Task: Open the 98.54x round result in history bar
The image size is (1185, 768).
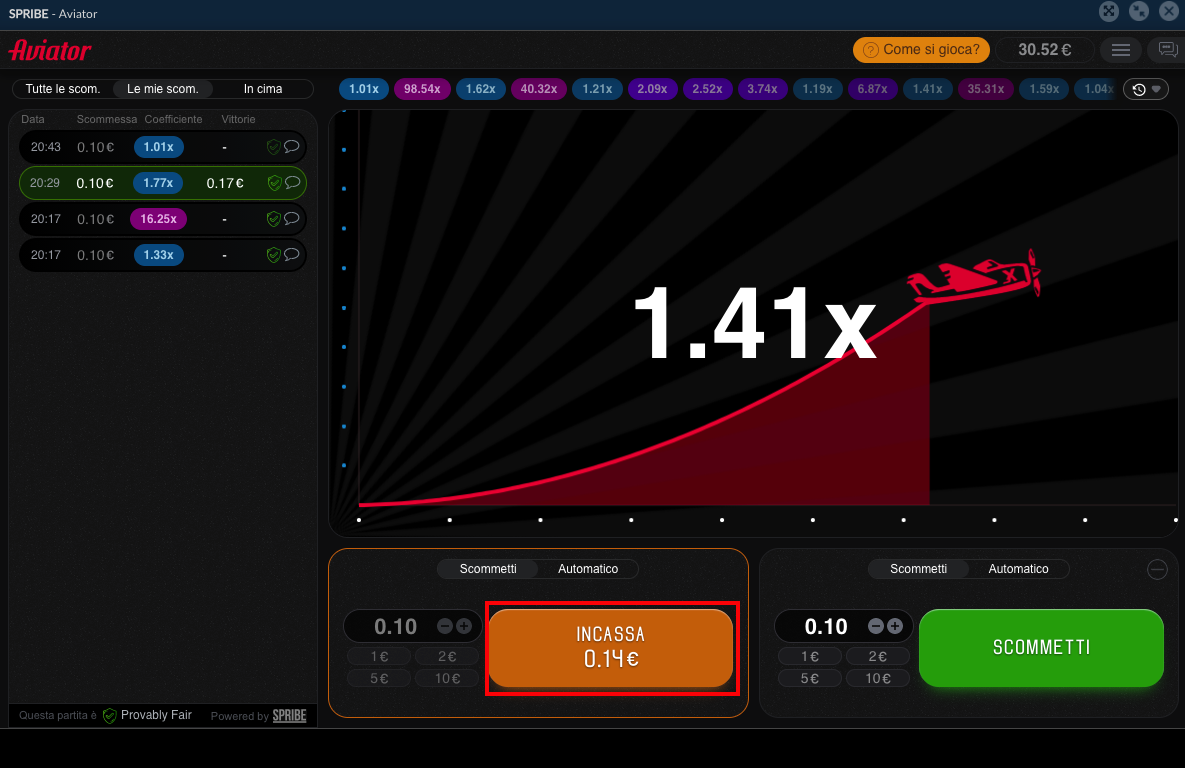Action: 422,89
